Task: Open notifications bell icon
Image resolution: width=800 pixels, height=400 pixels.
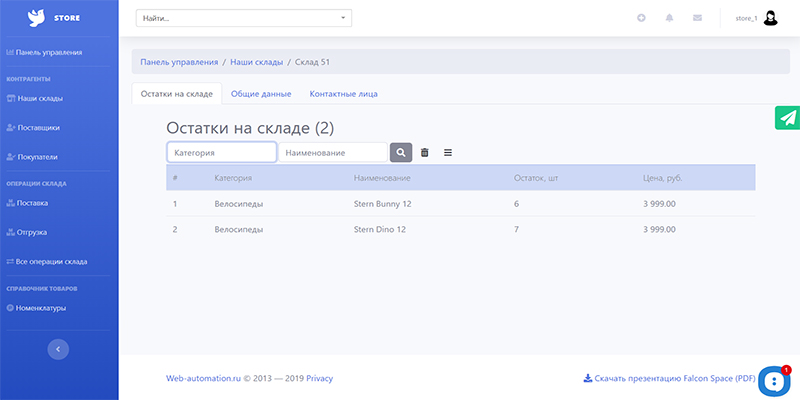Action: coord(669,18)
